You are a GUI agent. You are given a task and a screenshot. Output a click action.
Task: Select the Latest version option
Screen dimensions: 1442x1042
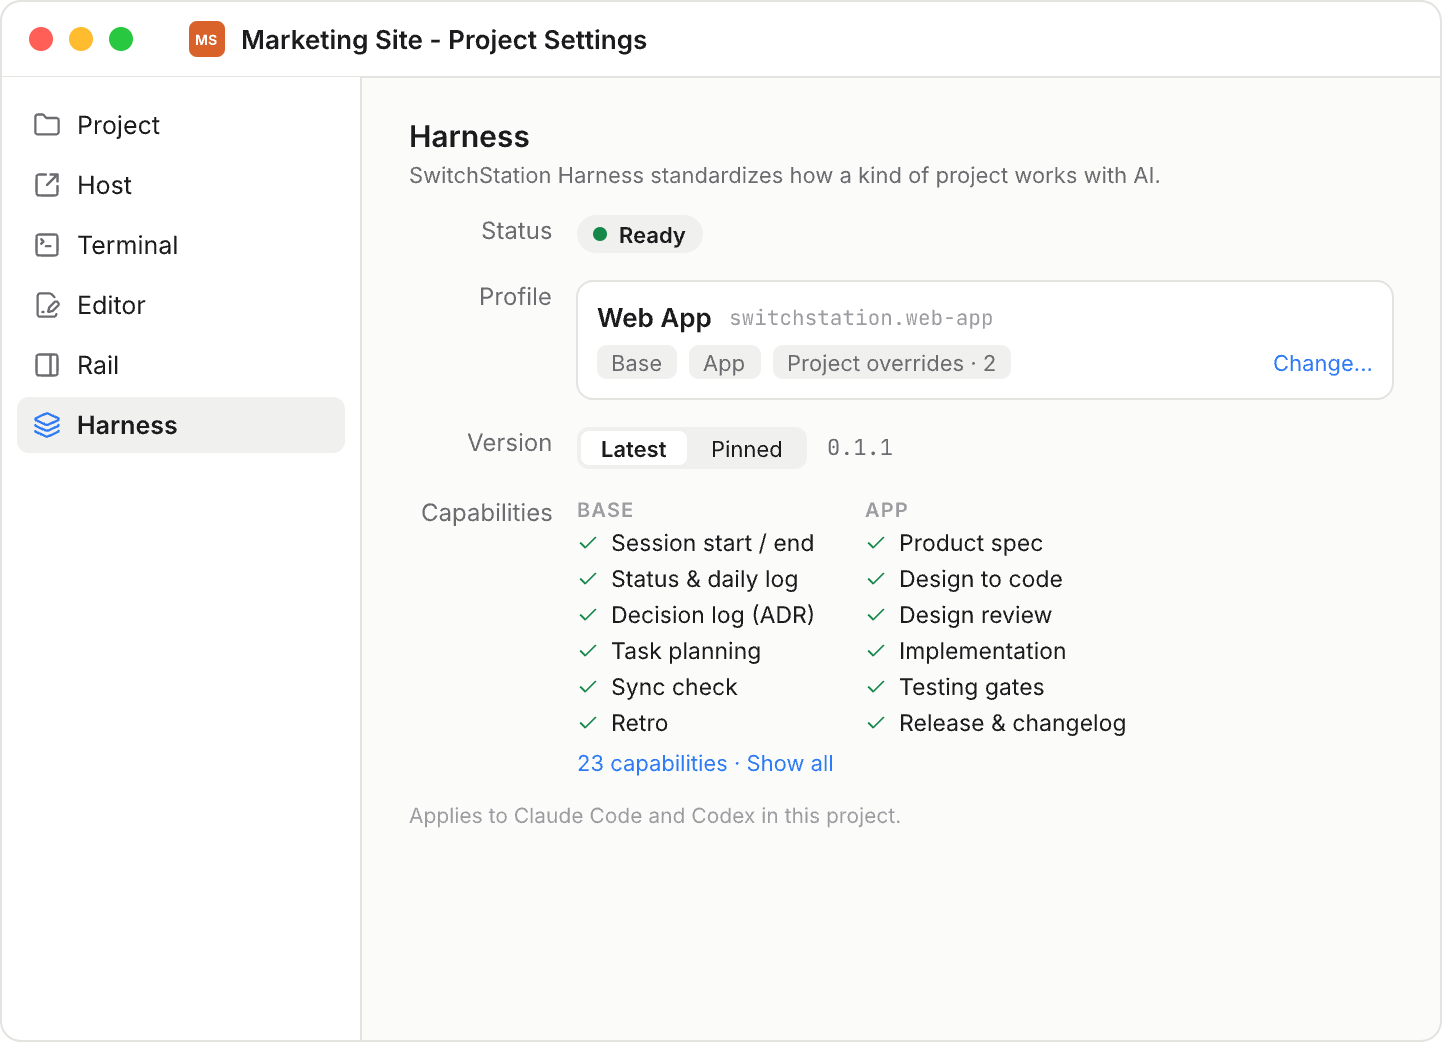633,449
